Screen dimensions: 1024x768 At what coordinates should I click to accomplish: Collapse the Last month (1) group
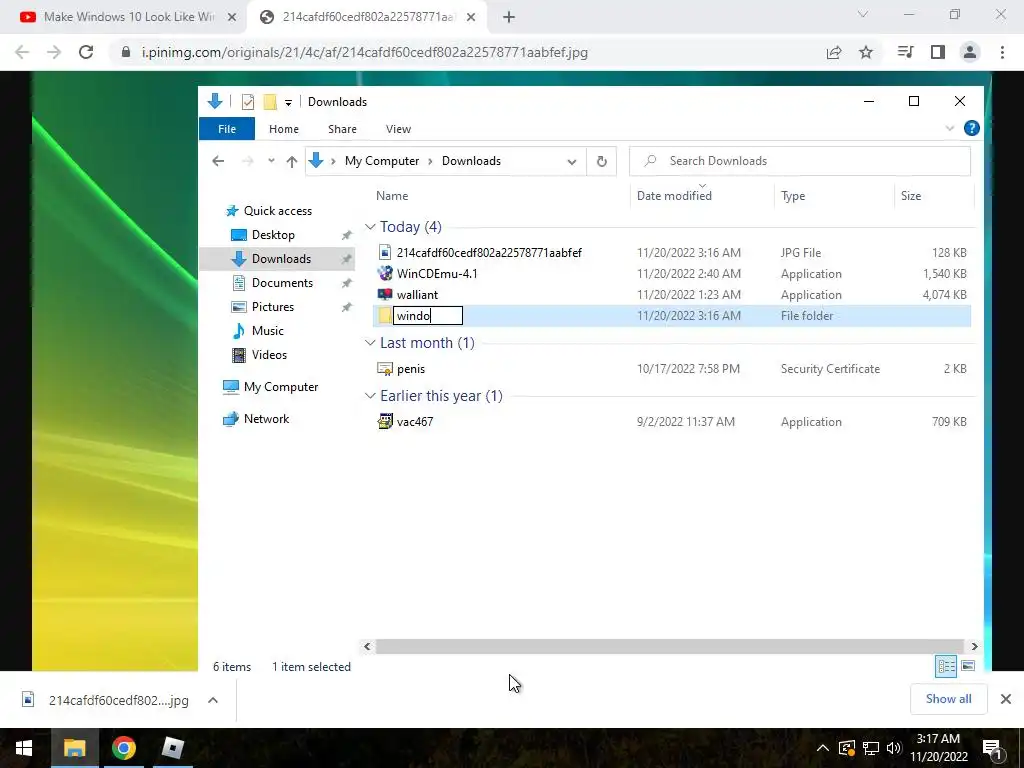(370, 343)
